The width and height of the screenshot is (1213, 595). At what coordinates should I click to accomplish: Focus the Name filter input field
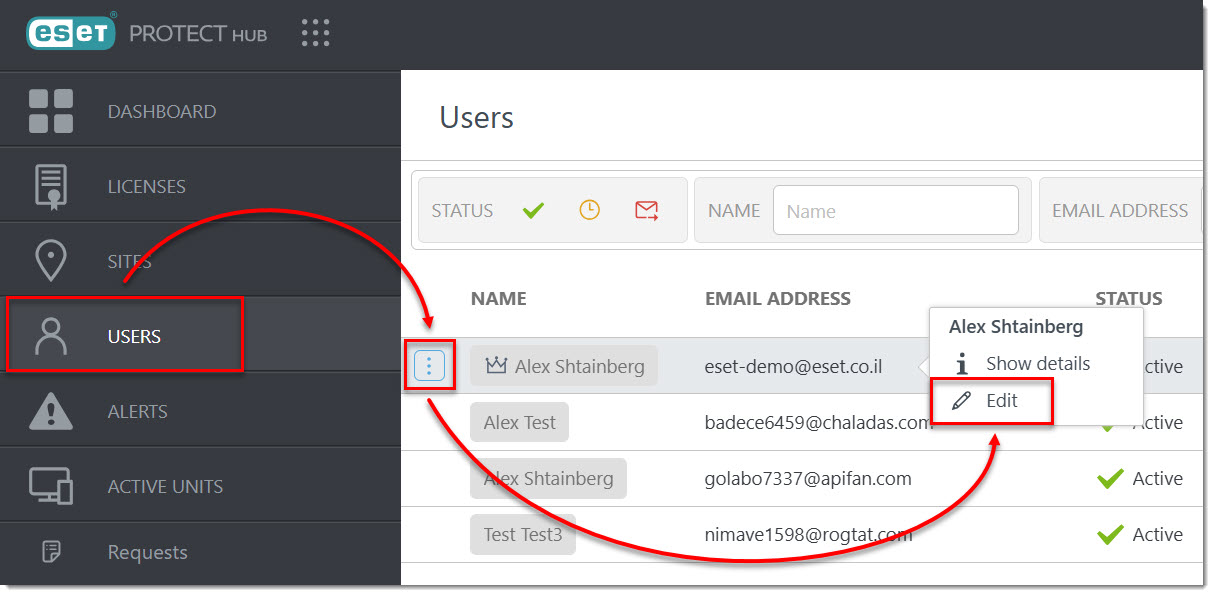click(x=896, y=211)
